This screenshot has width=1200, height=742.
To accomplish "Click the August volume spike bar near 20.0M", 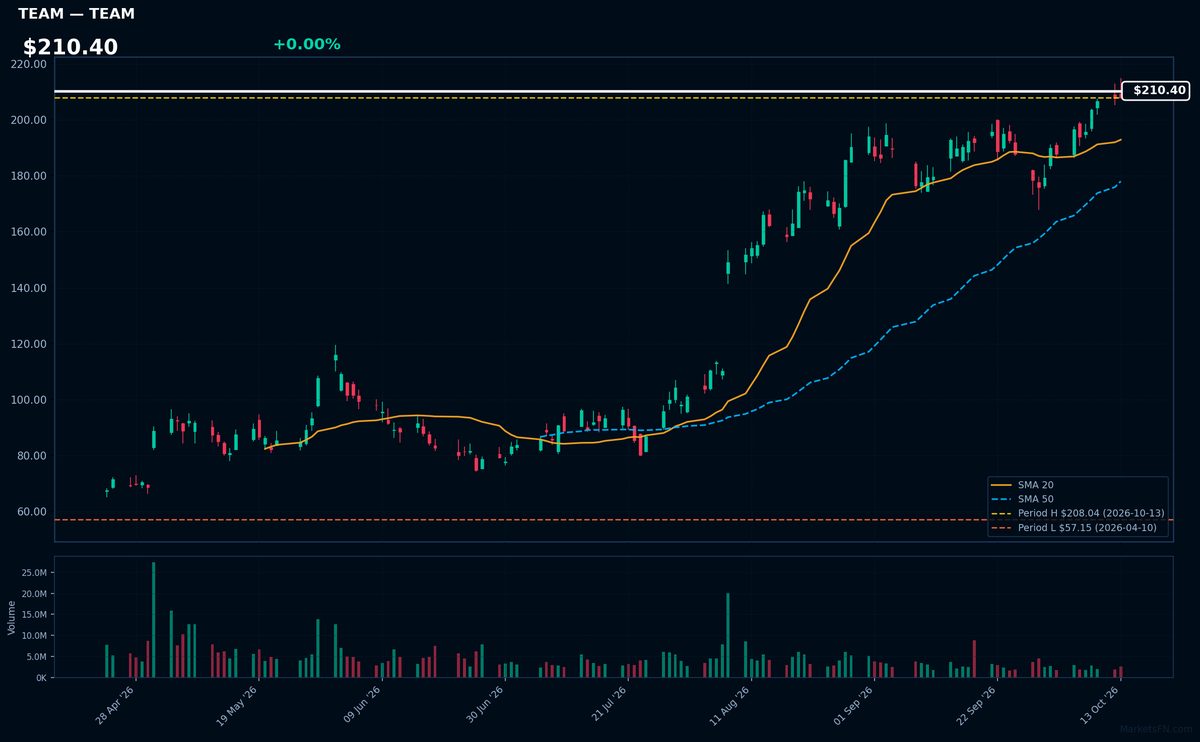I will point(727,635).
